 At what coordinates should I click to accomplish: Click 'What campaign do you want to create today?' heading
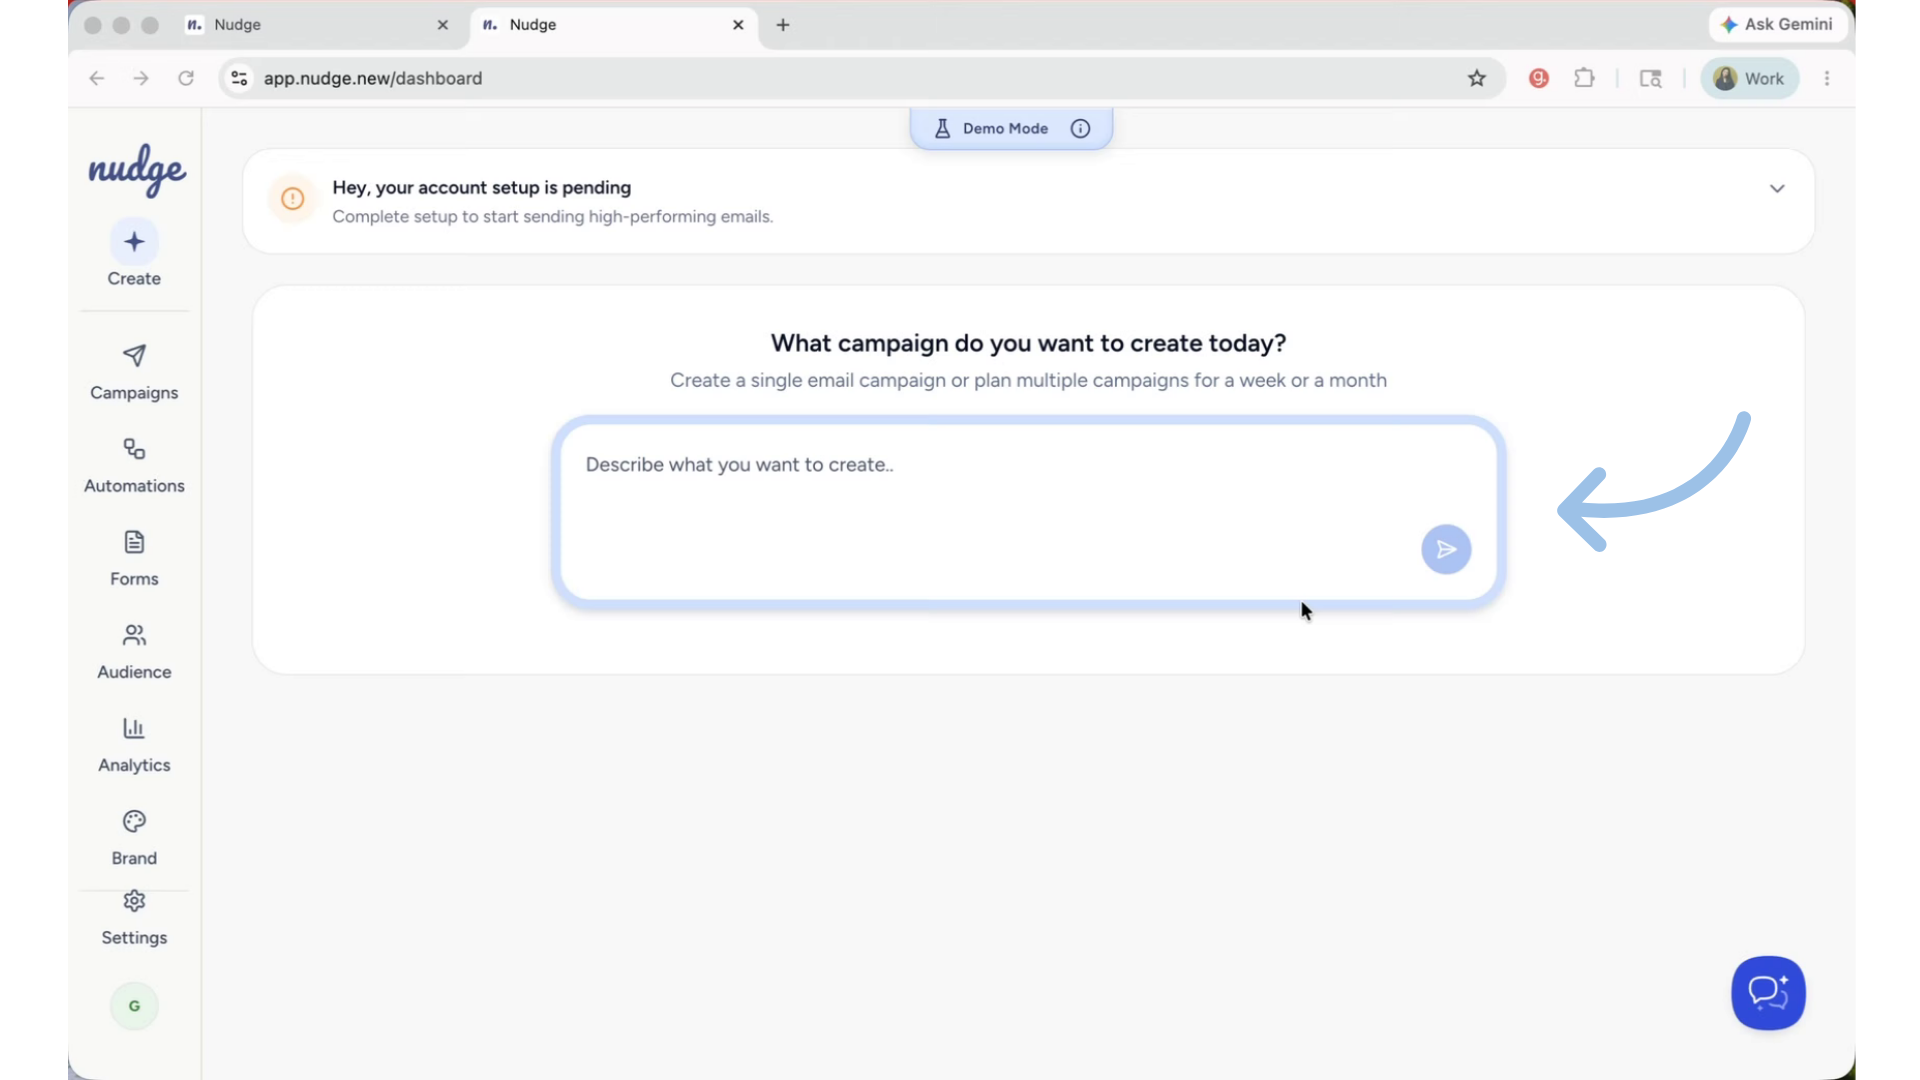[1028, 343]
